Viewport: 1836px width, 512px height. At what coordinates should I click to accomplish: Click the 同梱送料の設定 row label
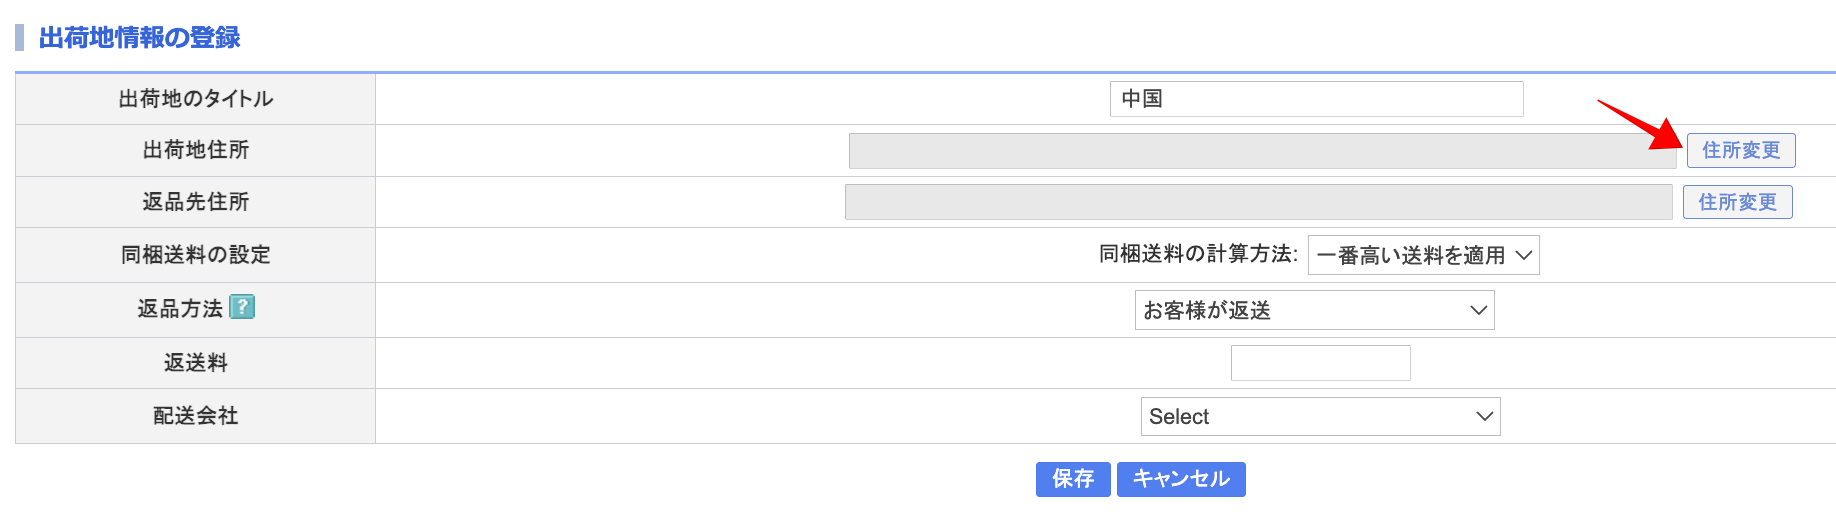coord(196,255)
